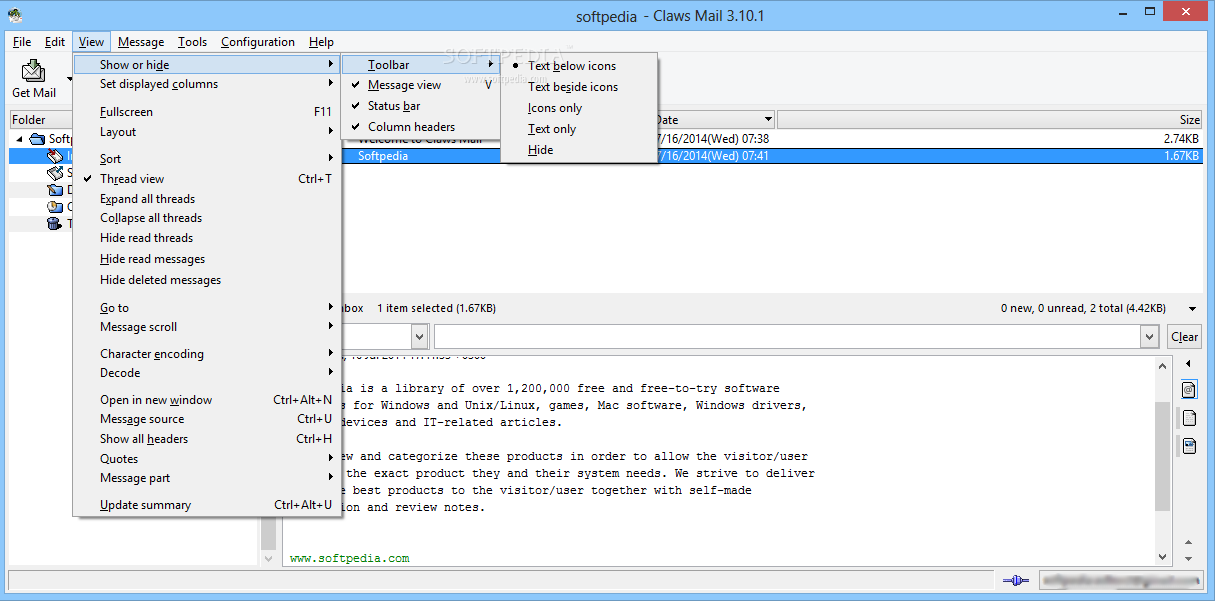Choose Show all headers
Viewport: 1215px width, 601px height.
pos(208,439)
